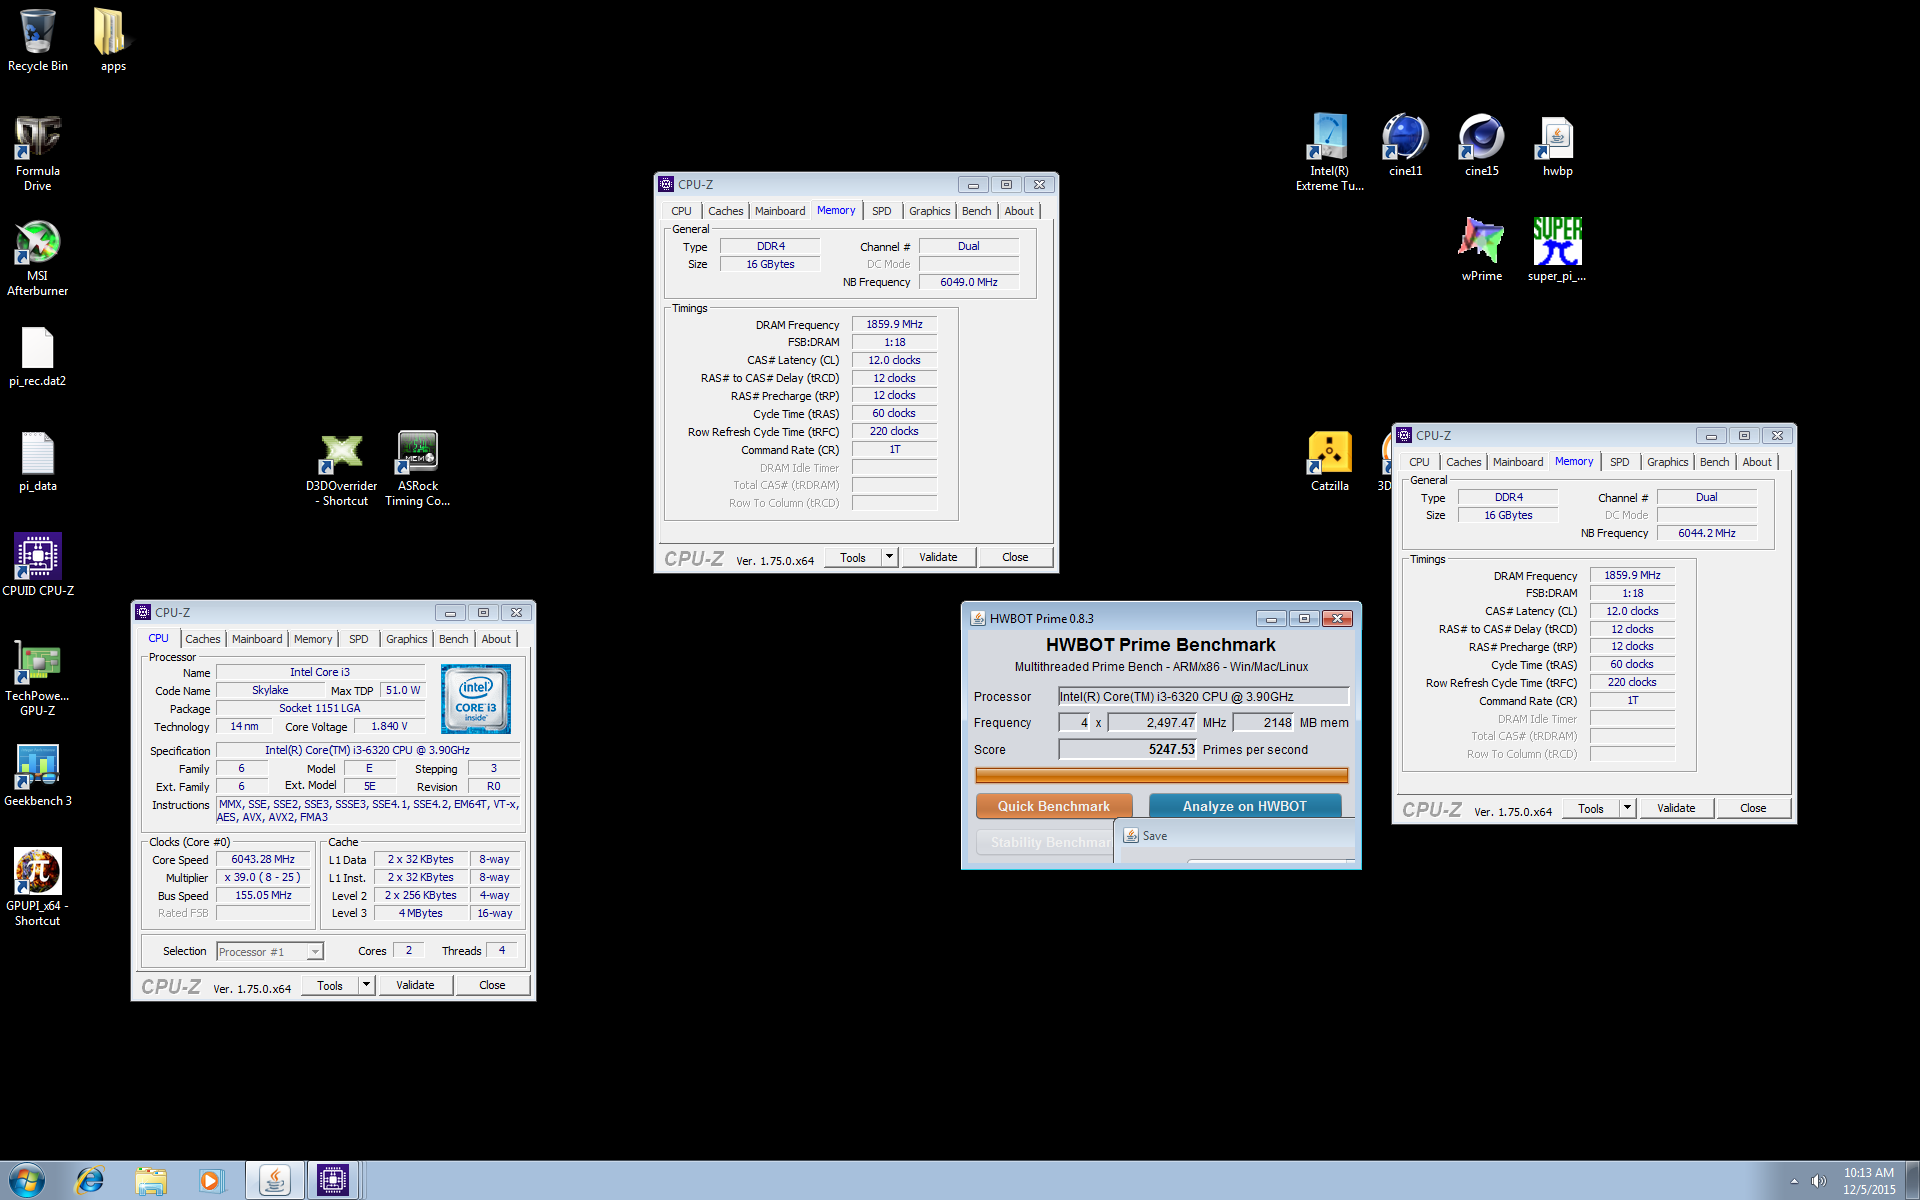Click the Processor field in HWBOT Prime

(1203, 696)
